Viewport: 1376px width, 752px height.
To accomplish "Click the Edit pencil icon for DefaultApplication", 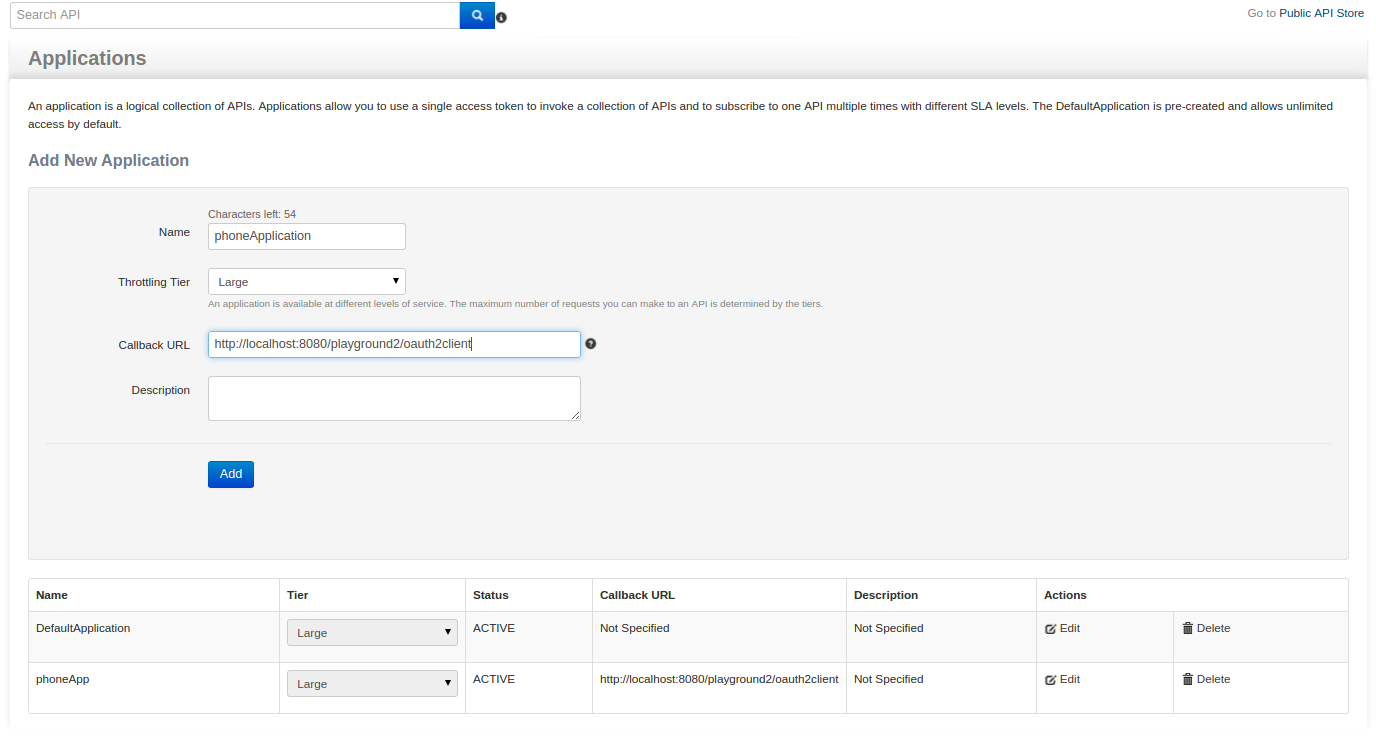I will pyautogui.click(x=1052, y=628).
